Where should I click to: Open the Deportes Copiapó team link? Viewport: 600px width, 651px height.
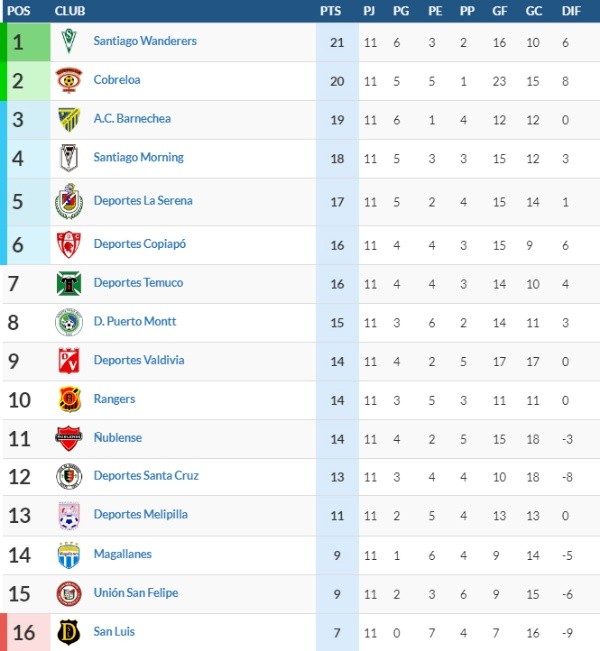point(140,243)
